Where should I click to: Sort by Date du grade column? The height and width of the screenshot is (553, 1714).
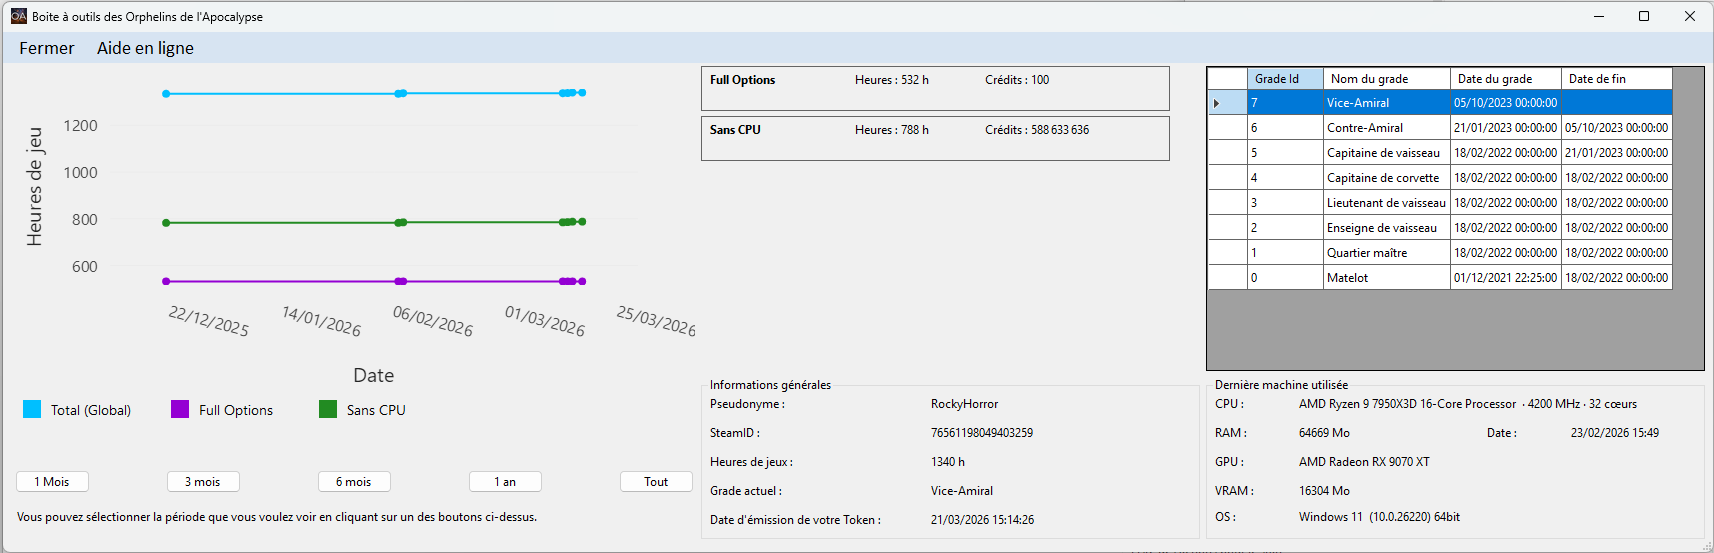tap(1505, 79)
